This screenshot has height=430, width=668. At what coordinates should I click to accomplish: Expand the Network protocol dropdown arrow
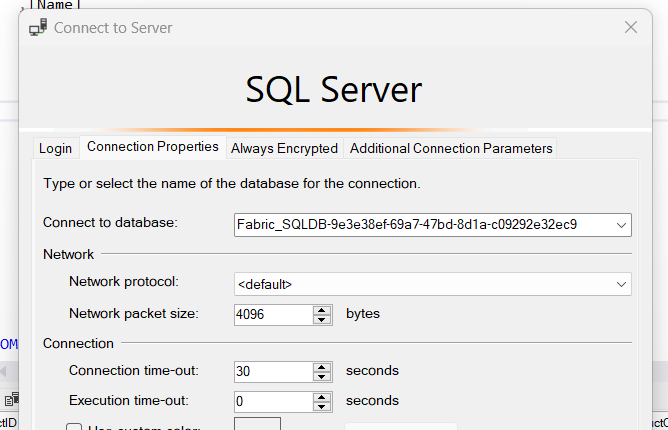[x=621, y=284]
